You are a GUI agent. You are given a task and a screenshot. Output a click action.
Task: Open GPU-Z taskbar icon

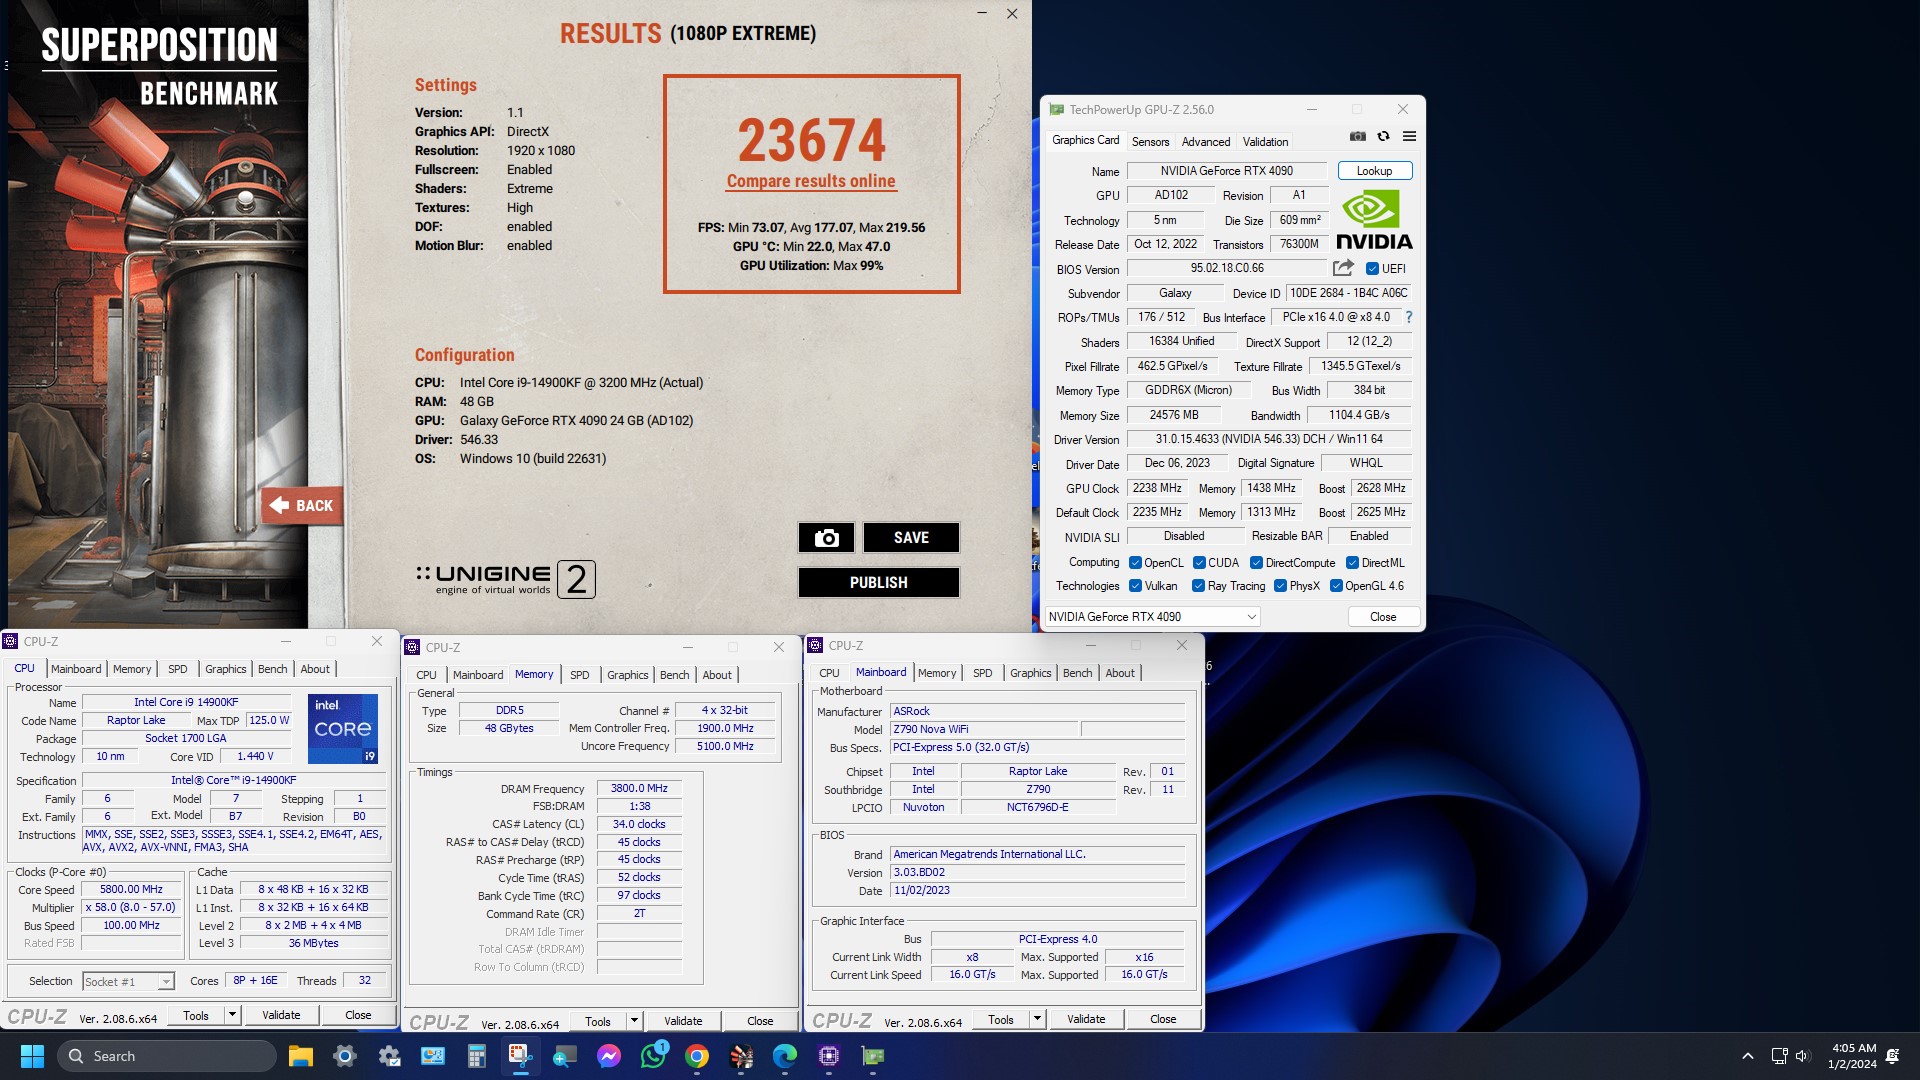(873, 1056)
